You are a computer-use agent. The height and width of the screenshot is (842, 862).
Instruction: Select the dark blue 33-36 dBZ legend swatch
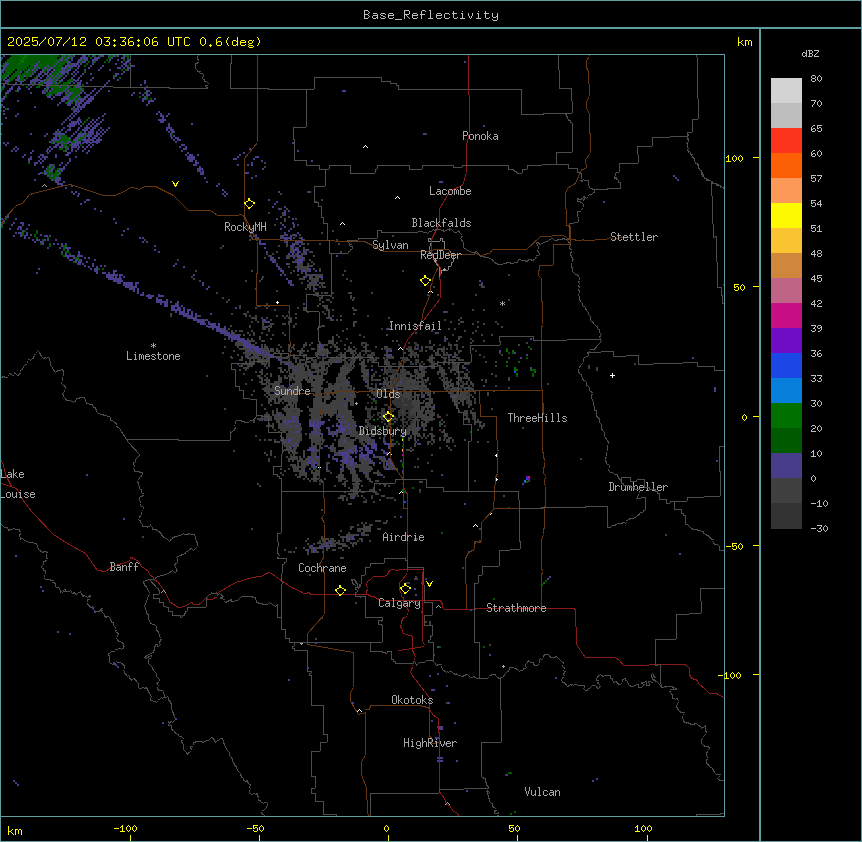(786, 365)
